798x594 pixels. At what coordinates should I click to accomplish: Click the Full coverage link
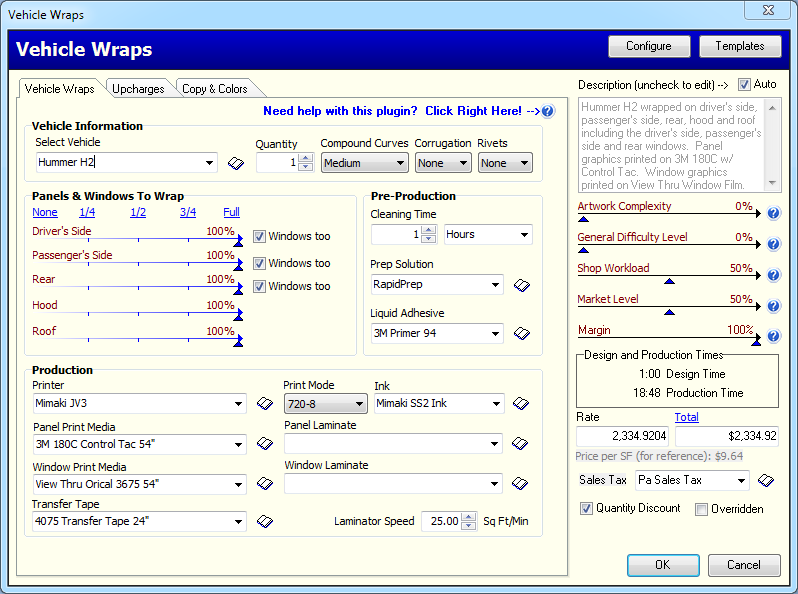pyautogui.click(x=231, y=212)
